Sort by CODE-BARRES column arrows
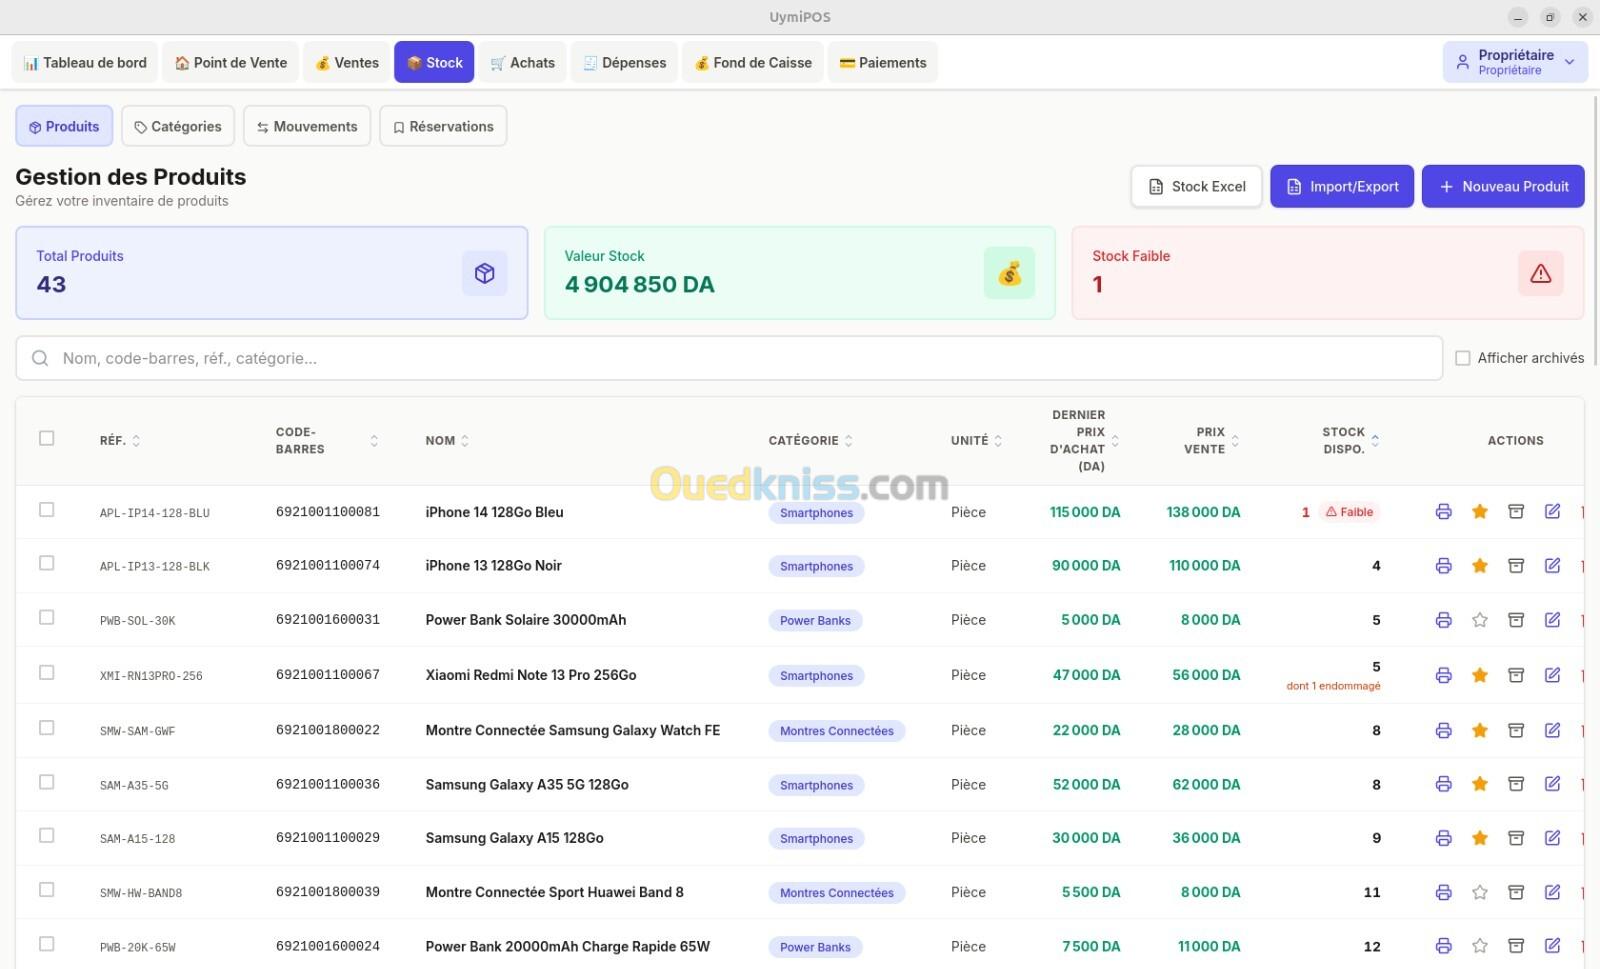 tap(374, 441)
